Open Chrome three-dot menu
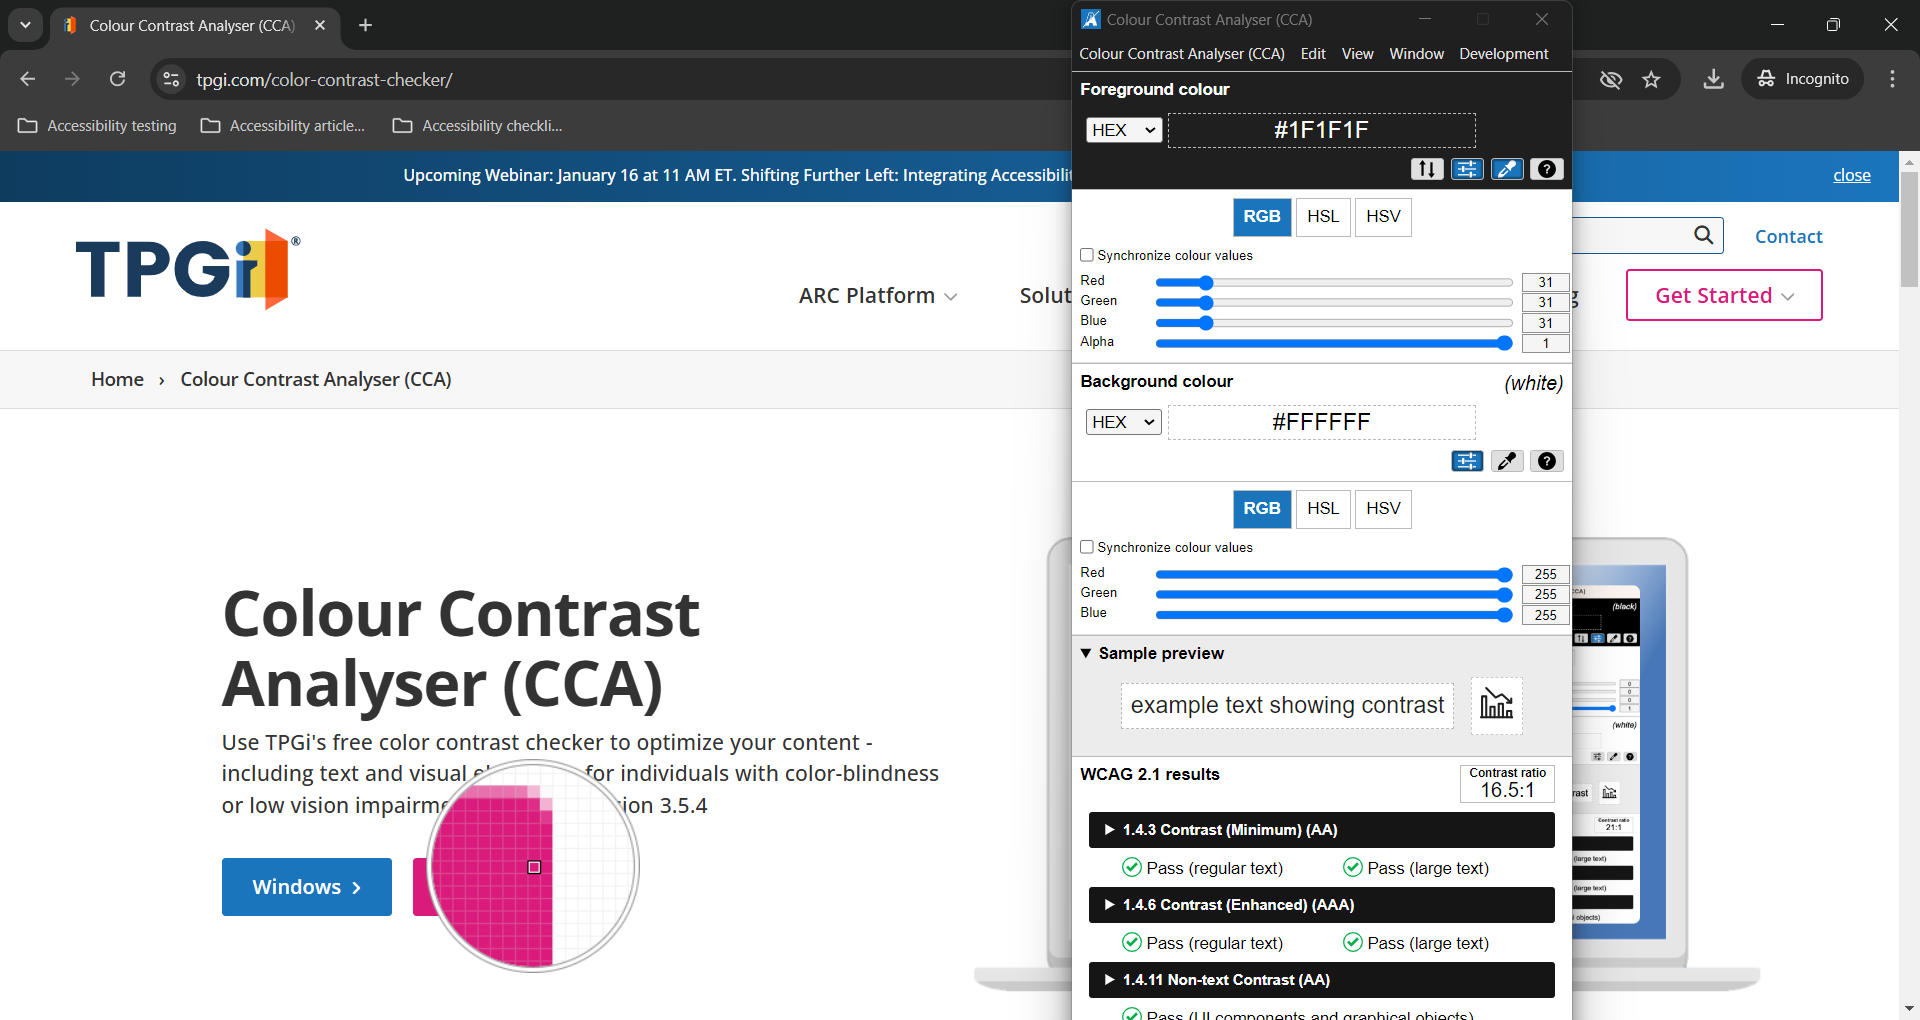This screenshot has height=1020, width=1920. 1892,79
